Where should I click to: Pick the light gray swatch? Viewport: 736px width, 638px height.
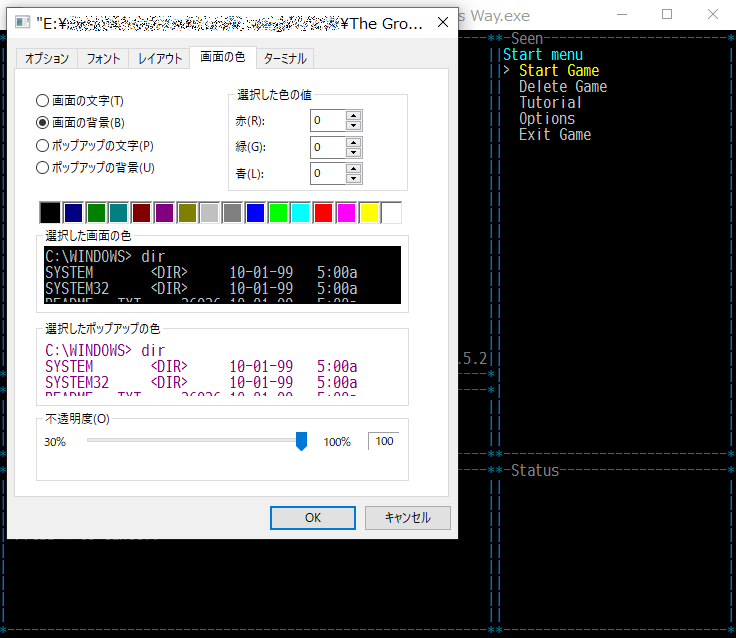point(209,213)
